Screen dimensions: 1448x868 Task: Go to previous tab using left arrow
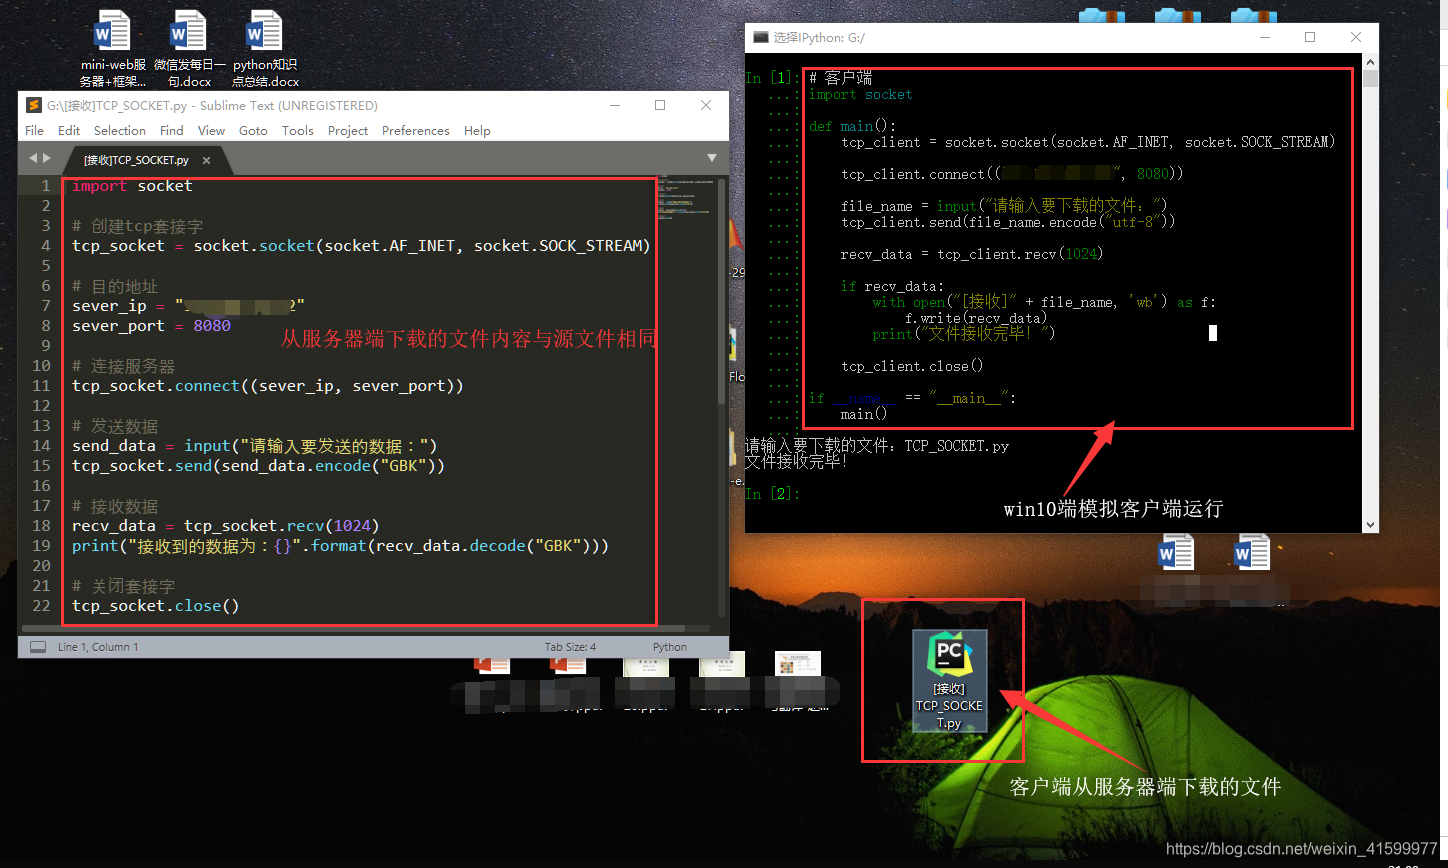[x=32, y=158]
